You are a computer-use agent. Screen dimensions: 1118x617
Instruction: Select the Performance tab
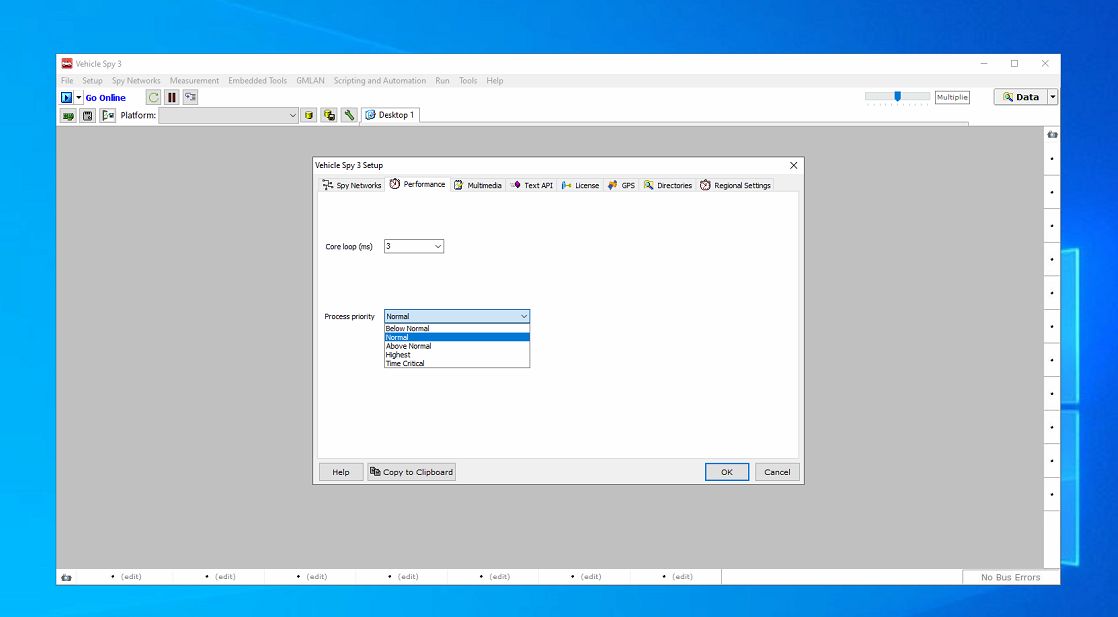point(418,184)
